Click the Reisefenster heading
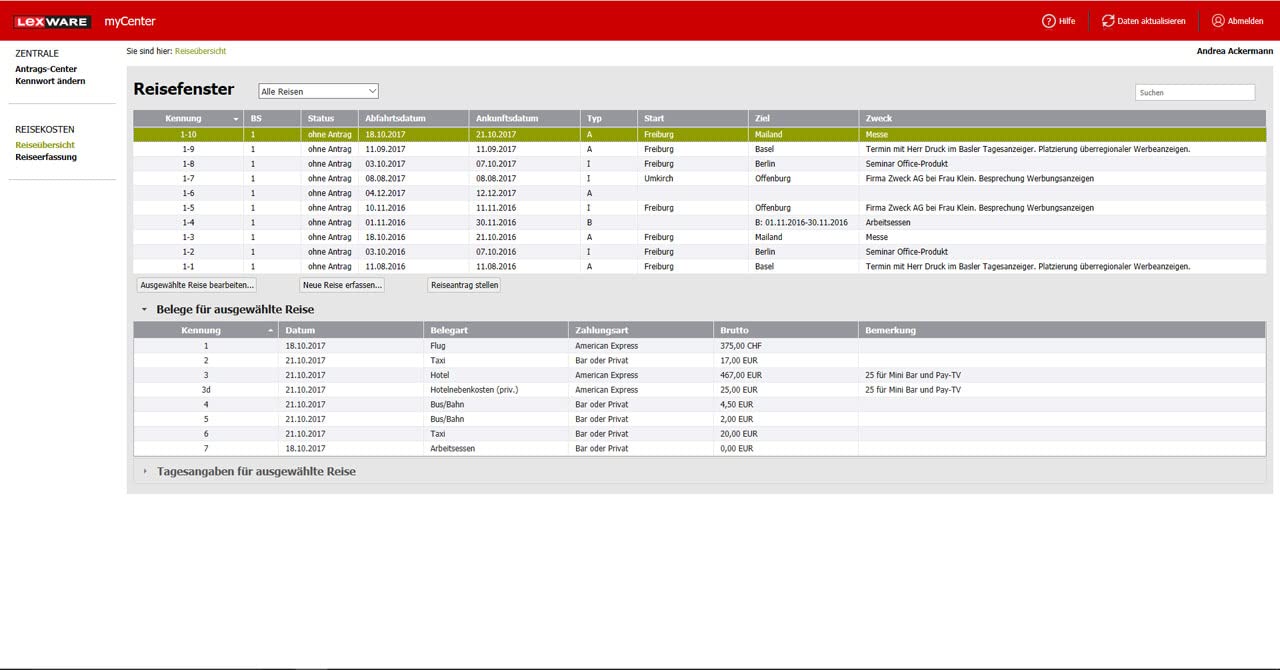 (x=184, y=89)
